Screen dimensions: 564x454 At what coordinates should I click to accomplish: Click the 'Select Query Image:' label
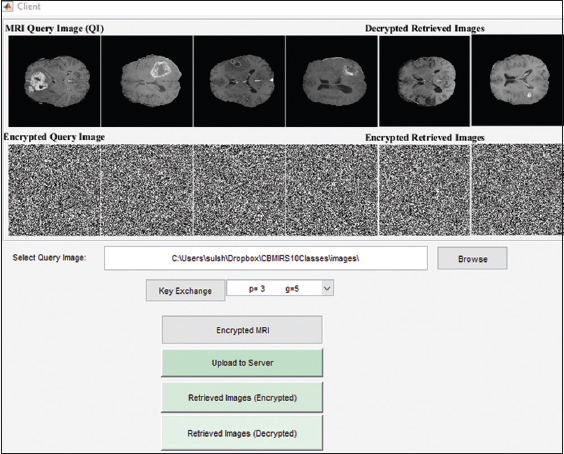49,258
